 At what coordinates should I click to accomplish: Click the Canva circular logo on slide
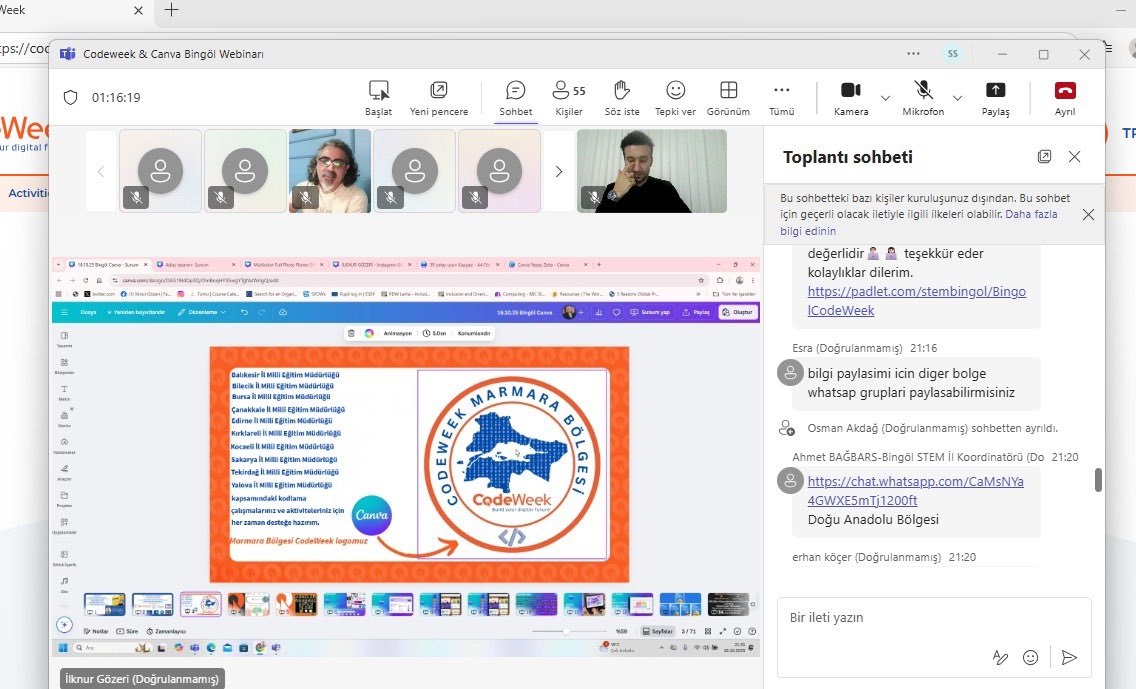[x=372, y=515]
